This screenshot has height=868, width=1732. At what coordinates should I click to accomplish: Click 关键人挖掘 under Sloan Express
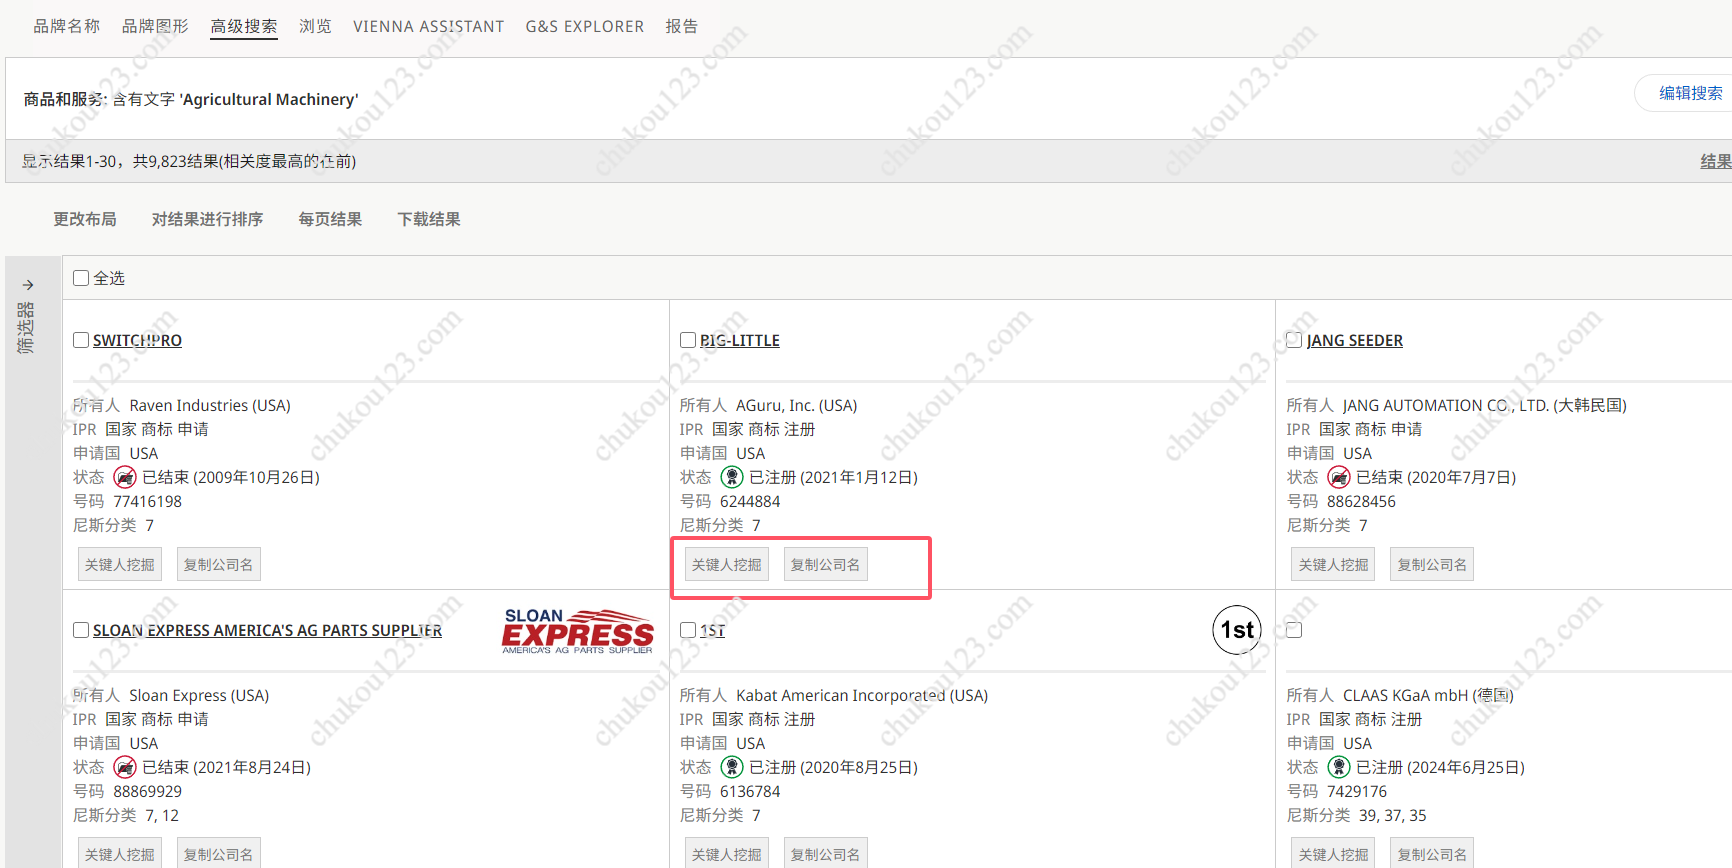pyautogui.click(x=120, y=853)
